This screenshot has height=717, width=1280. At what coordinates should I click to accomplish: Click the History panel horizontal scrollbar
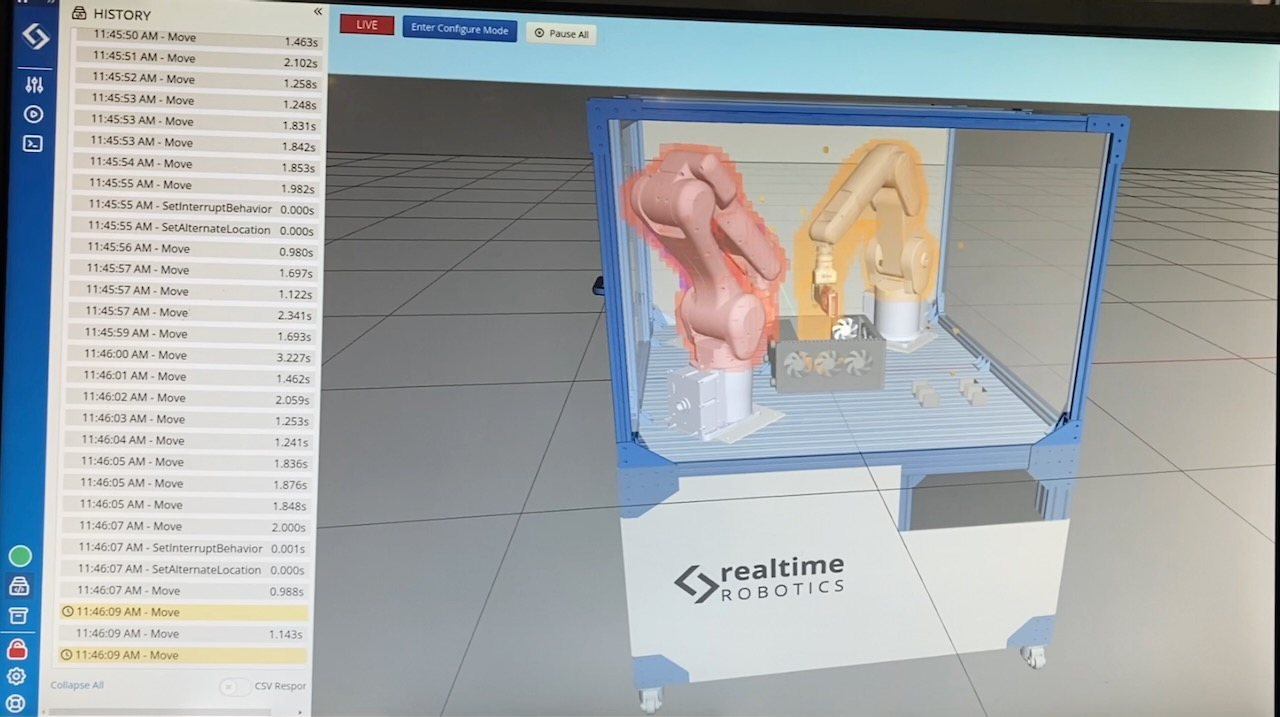click(x=160, y=712)
